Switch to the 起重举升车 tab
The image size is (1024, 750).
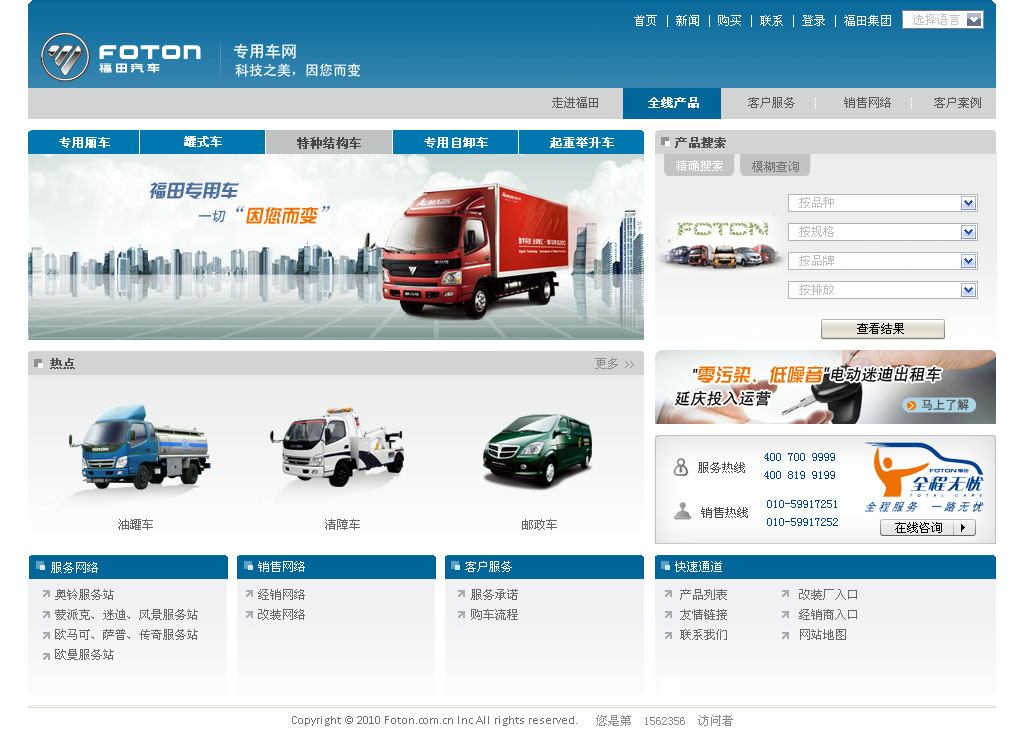[x=581, y=142]
